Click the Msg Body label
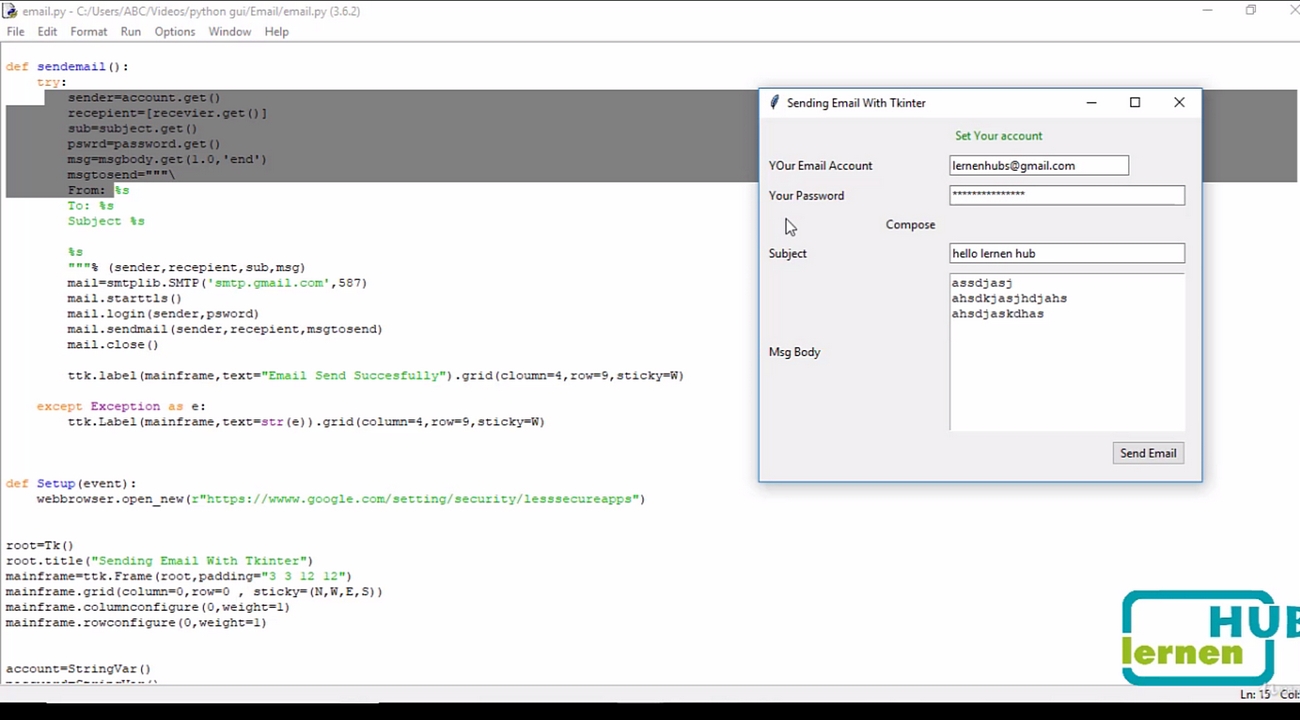Image resolution: width=1300 pixels, height=720 pixels. (794, 352)
